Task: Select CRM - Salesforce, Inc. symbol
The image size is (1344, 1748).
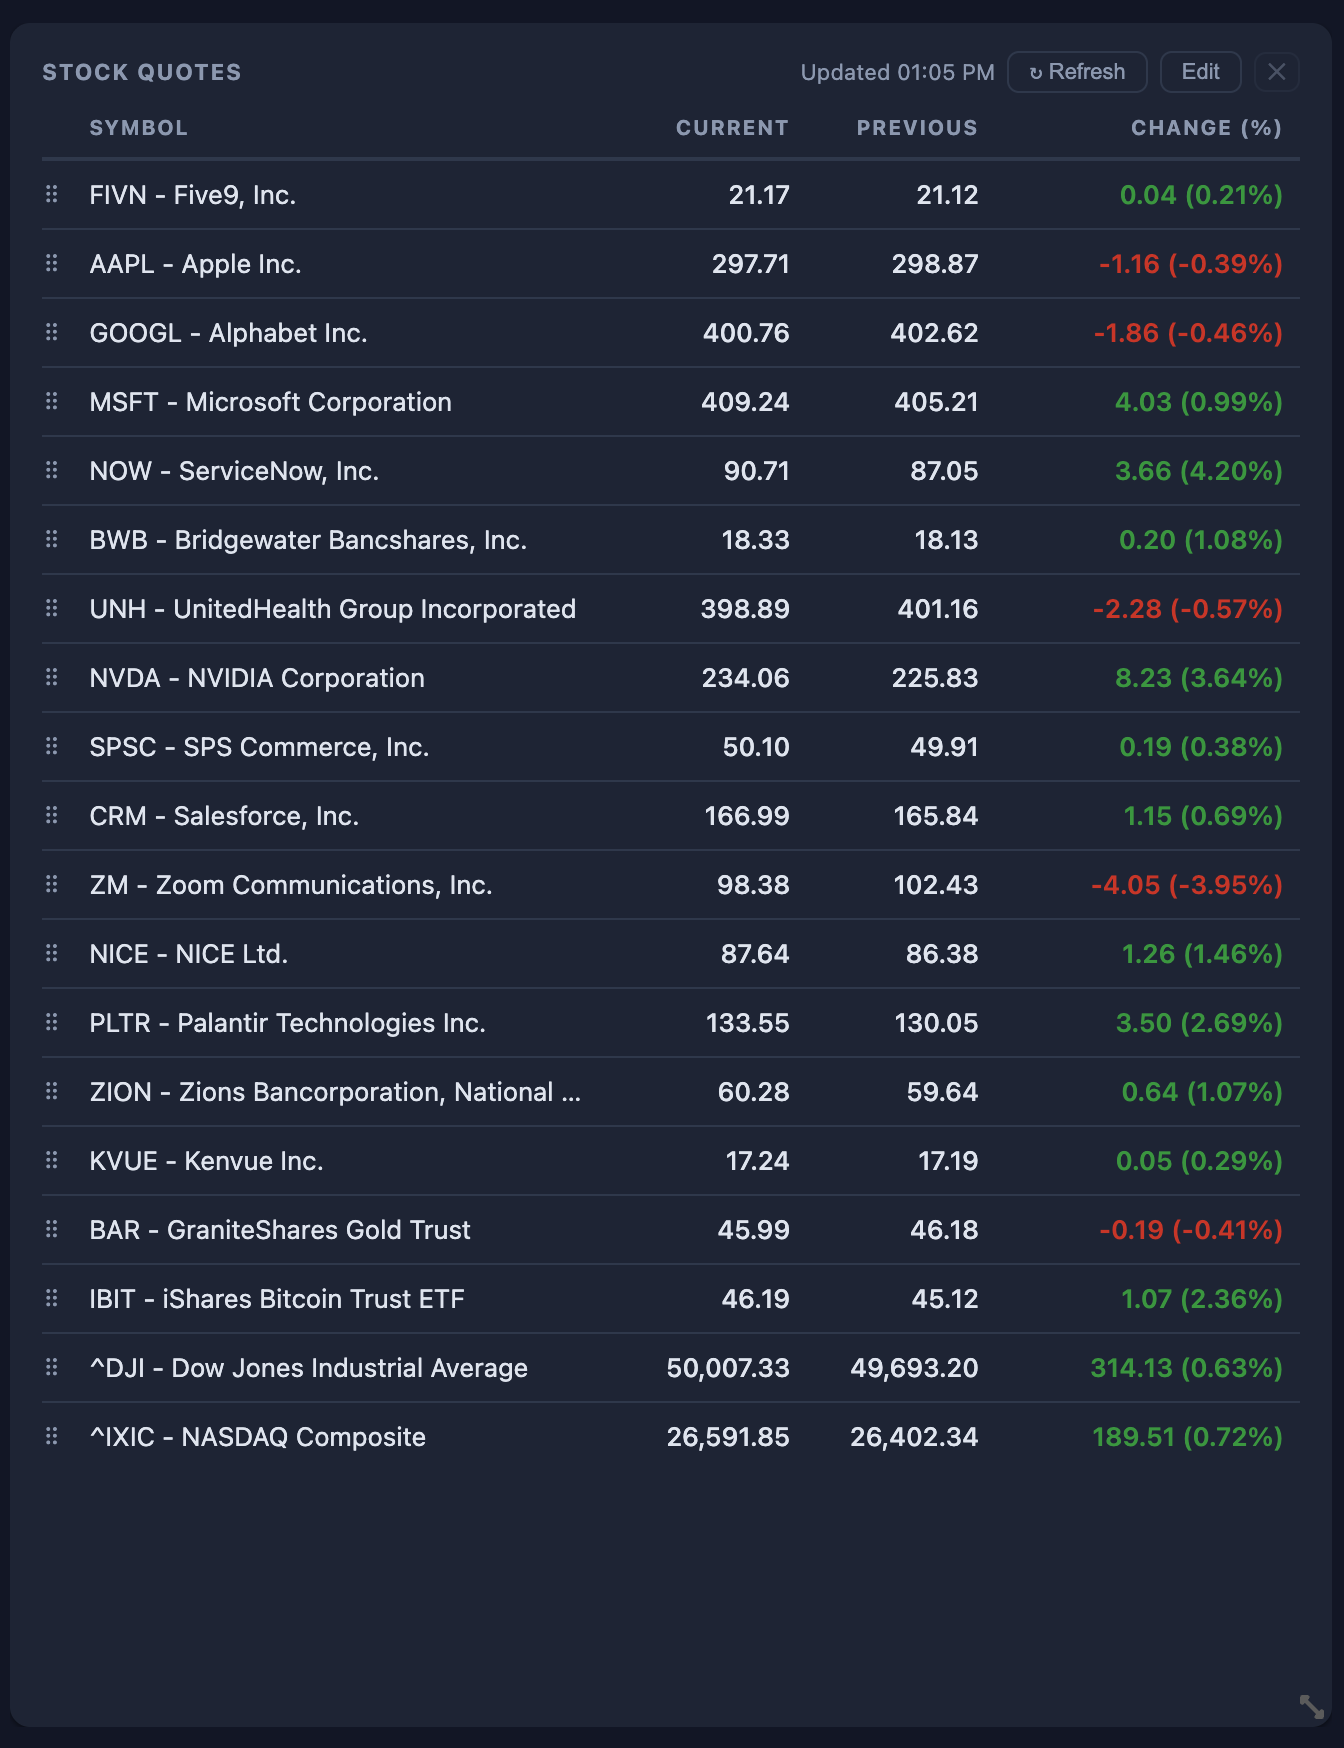Action: click(224, 816)
